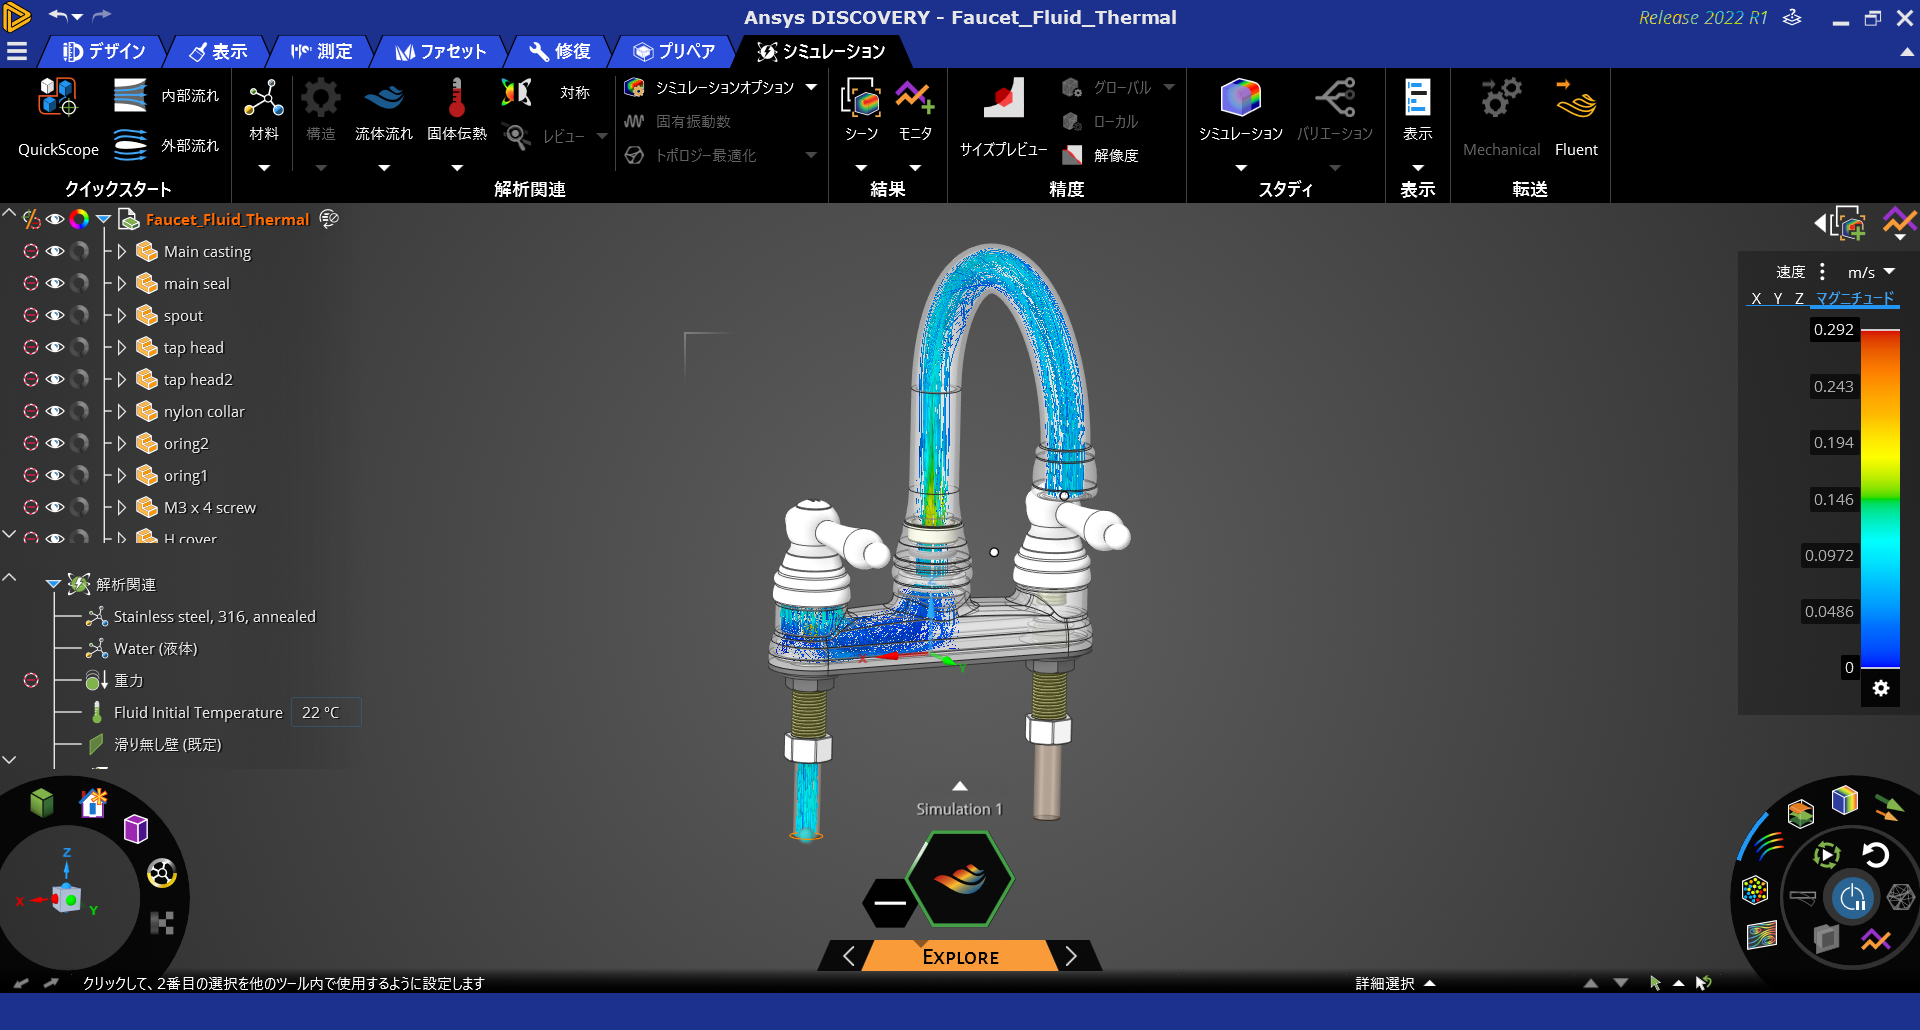Hide the spout component
This screenshot has width=1920, height=1030.
[x=55, y=316]
